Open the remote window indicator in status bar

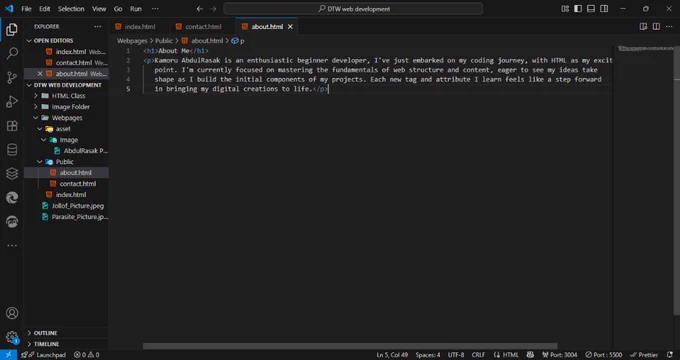8,355
